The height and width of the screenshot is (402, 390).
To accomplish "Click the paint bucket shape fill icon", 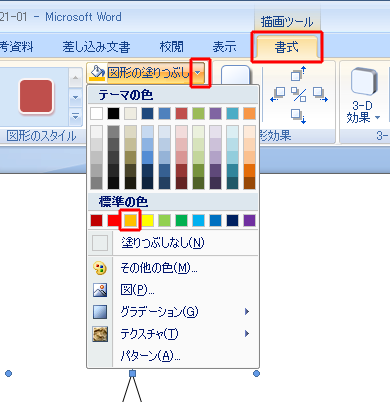I will (x=97, y=72).
